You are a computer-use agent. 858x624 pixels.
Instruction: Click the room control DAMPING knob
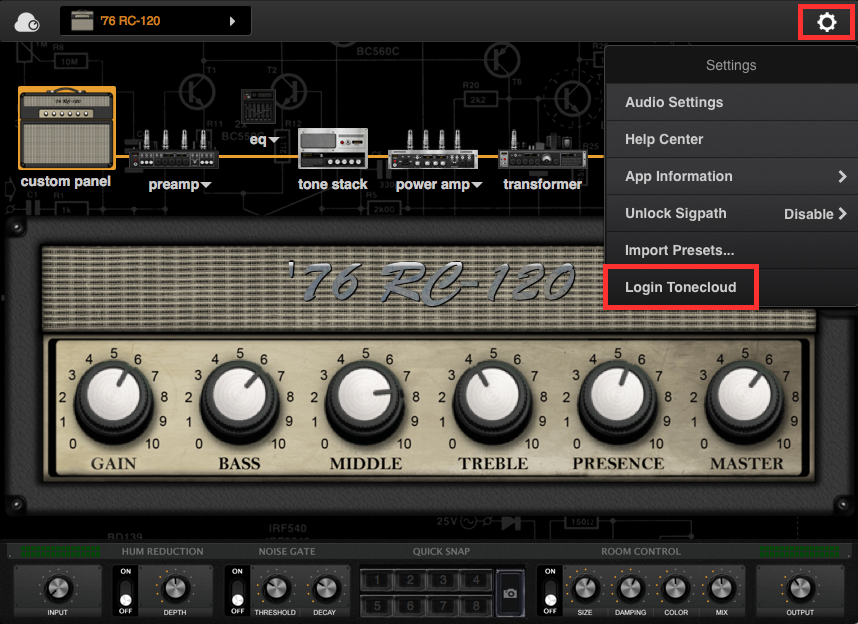pos(630,588)
